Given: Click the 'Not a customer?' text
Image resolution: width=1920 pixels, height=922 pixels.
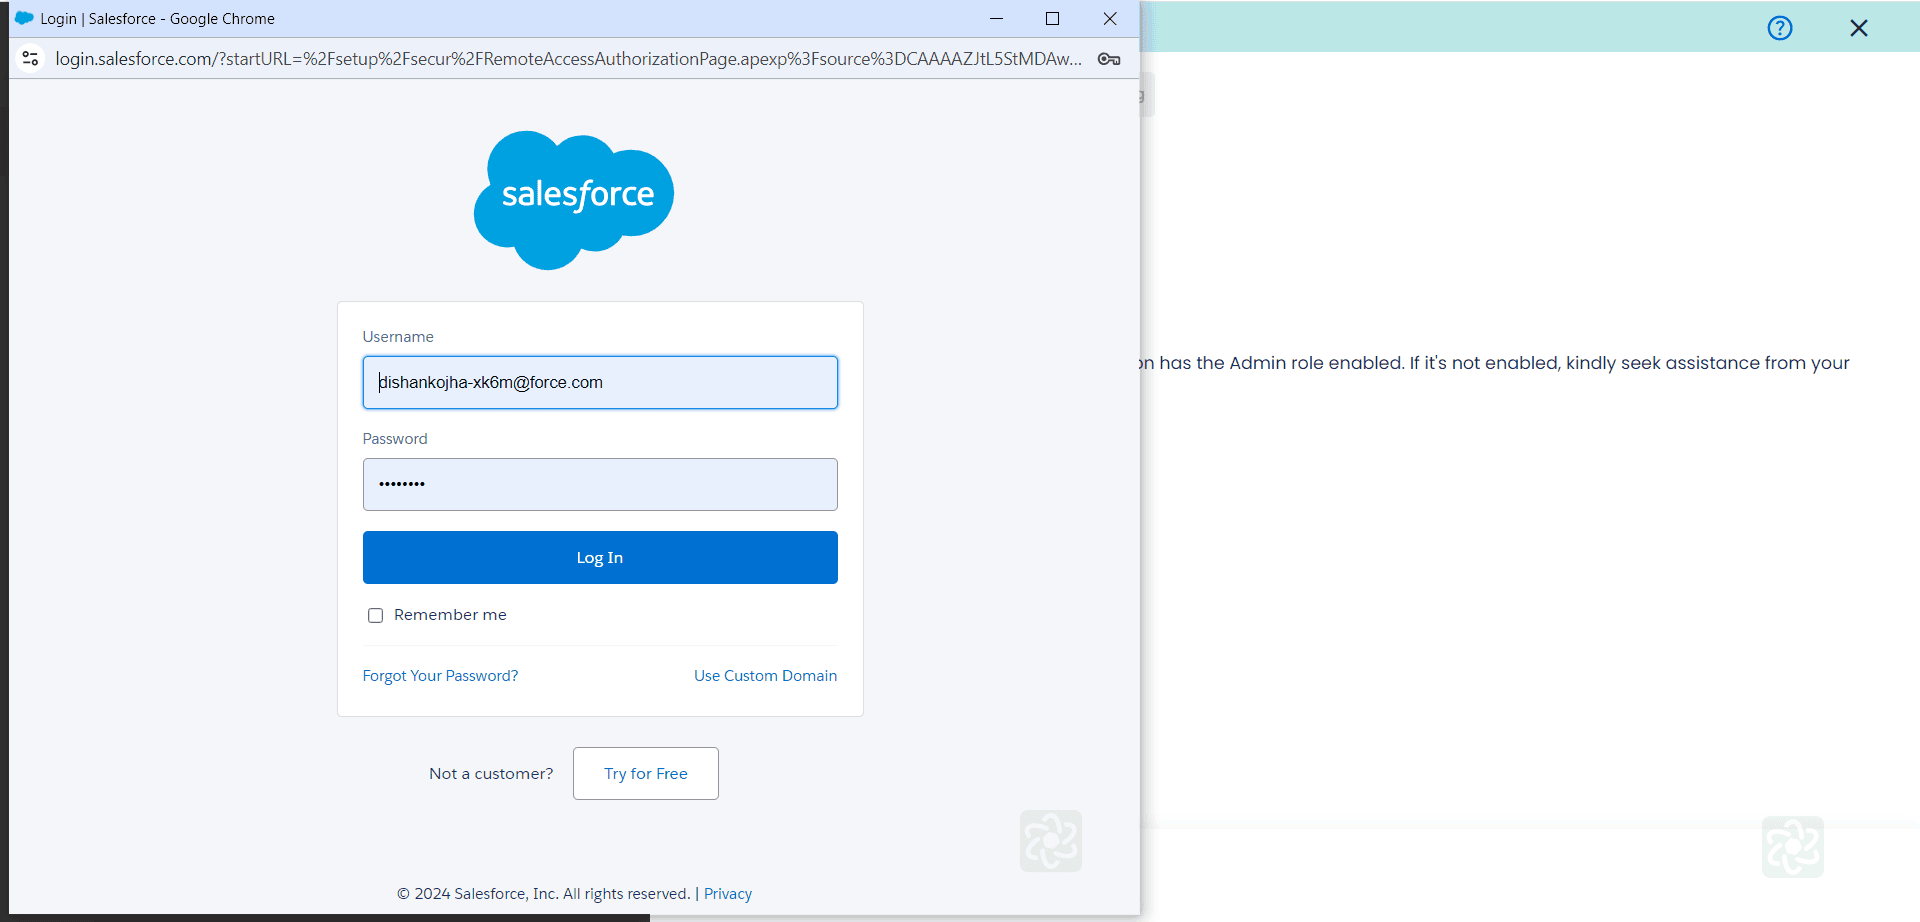Looking at the screenshot, I should (x=491, y=774).
